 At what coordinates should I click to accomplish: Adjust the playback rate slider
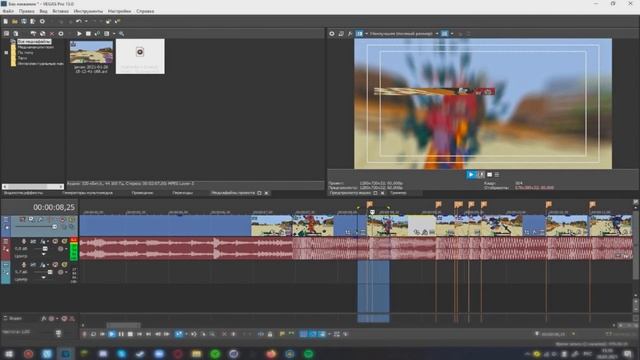point(58,333)
